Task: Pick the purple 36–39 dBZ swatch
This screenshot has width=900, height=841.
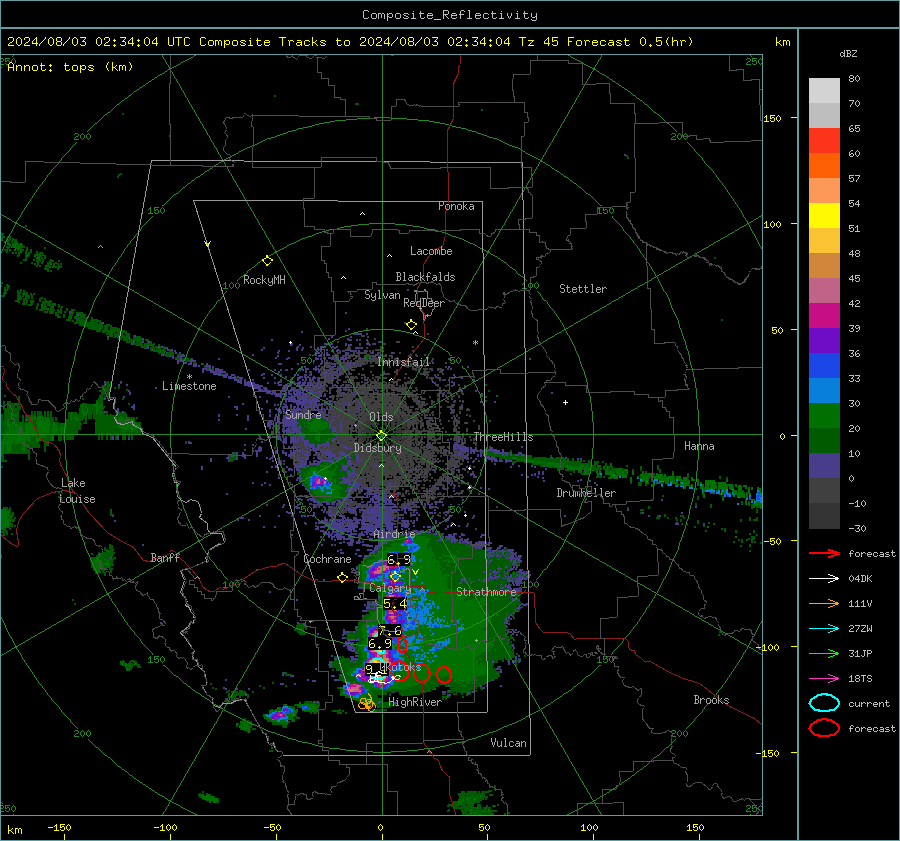Action: pyautogui.click(x=824, y=340)
